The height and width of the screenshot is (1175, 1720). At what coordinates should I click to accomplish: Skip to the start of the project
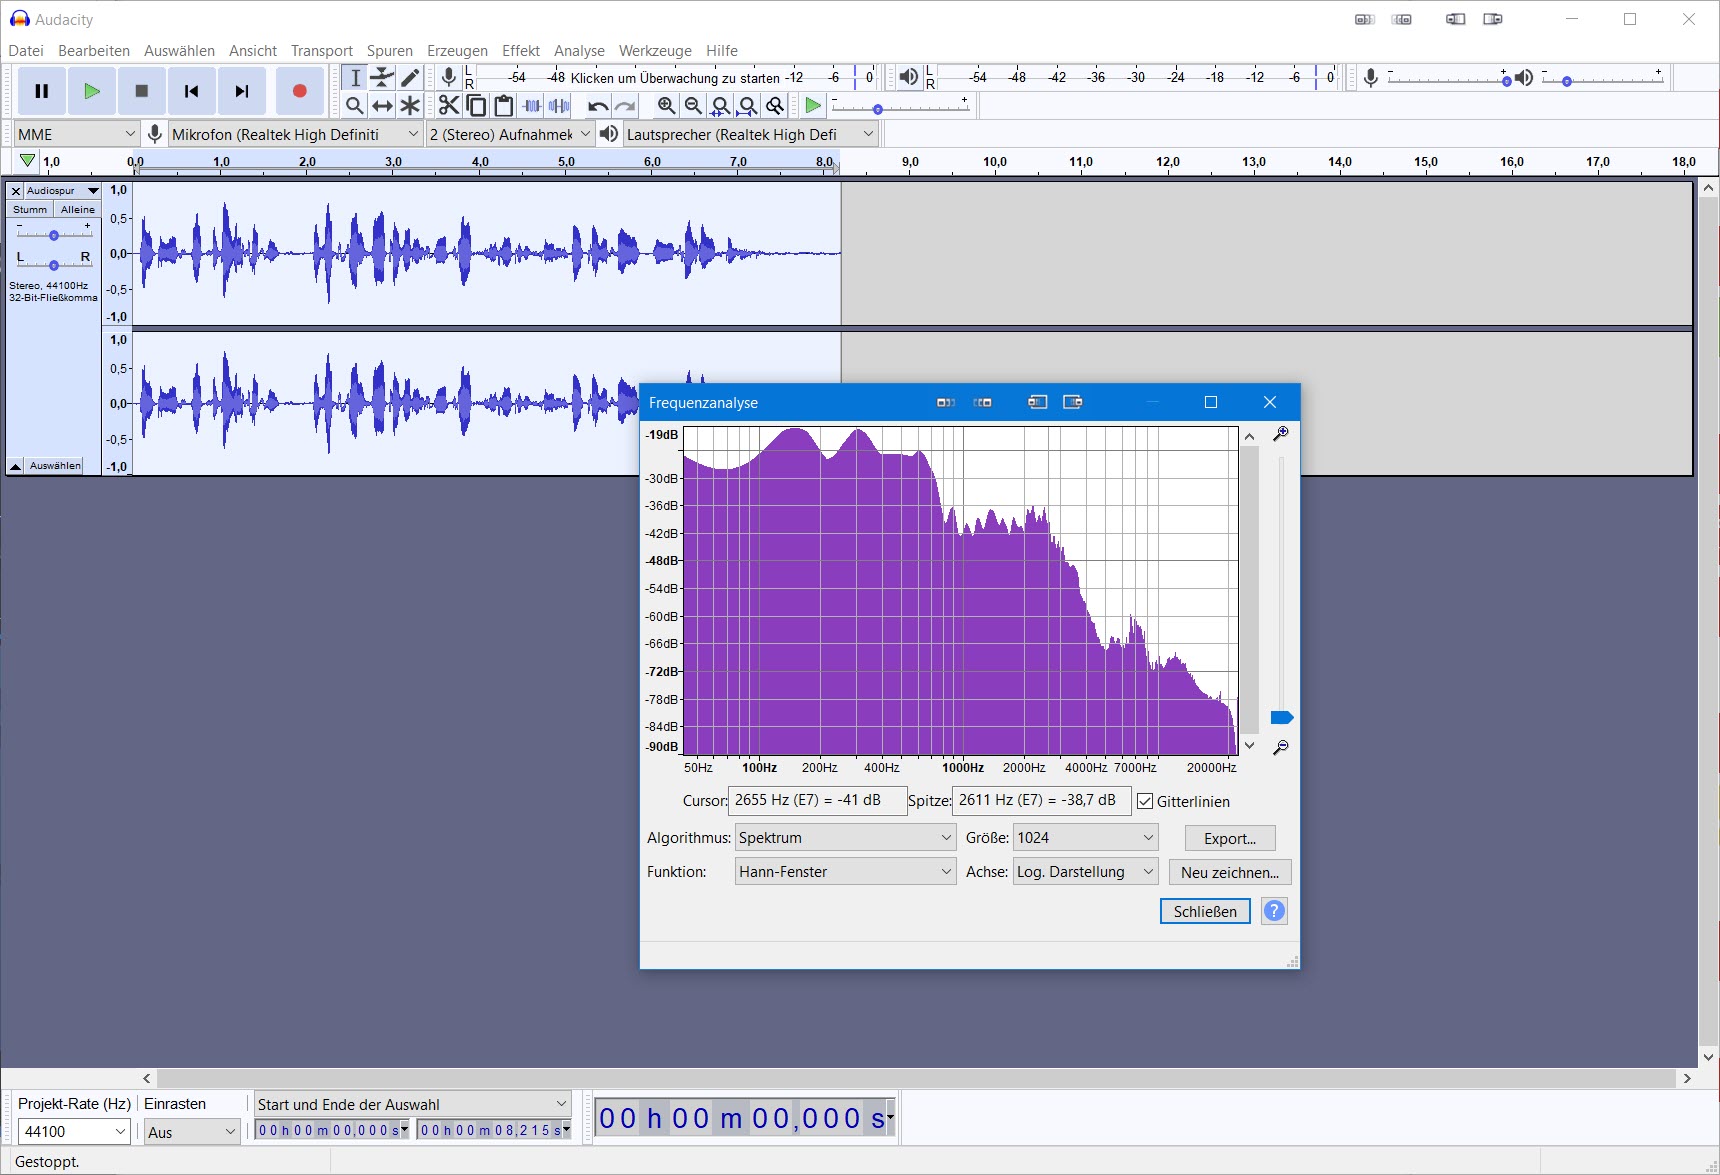192,91
